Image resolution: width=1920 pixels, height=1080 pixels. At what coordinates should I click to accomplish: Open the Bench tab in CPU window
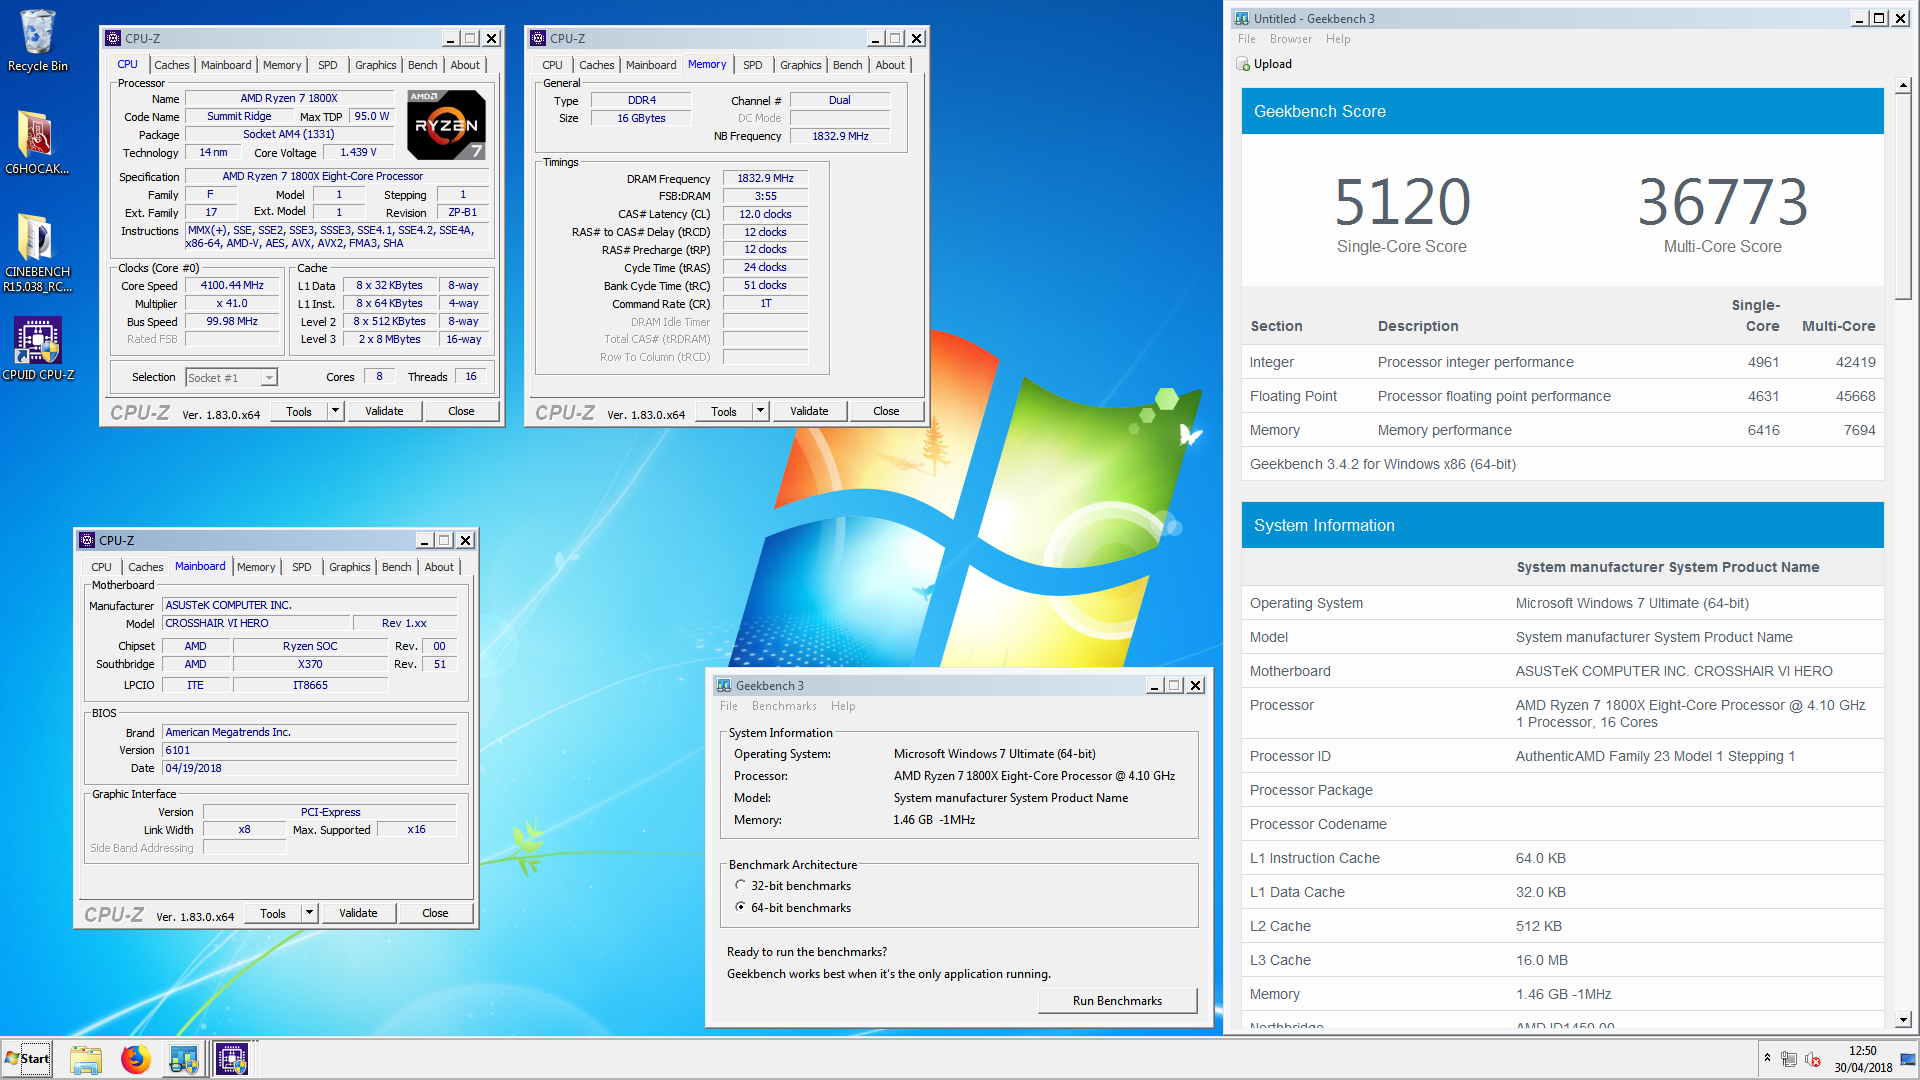click(422, 65)
